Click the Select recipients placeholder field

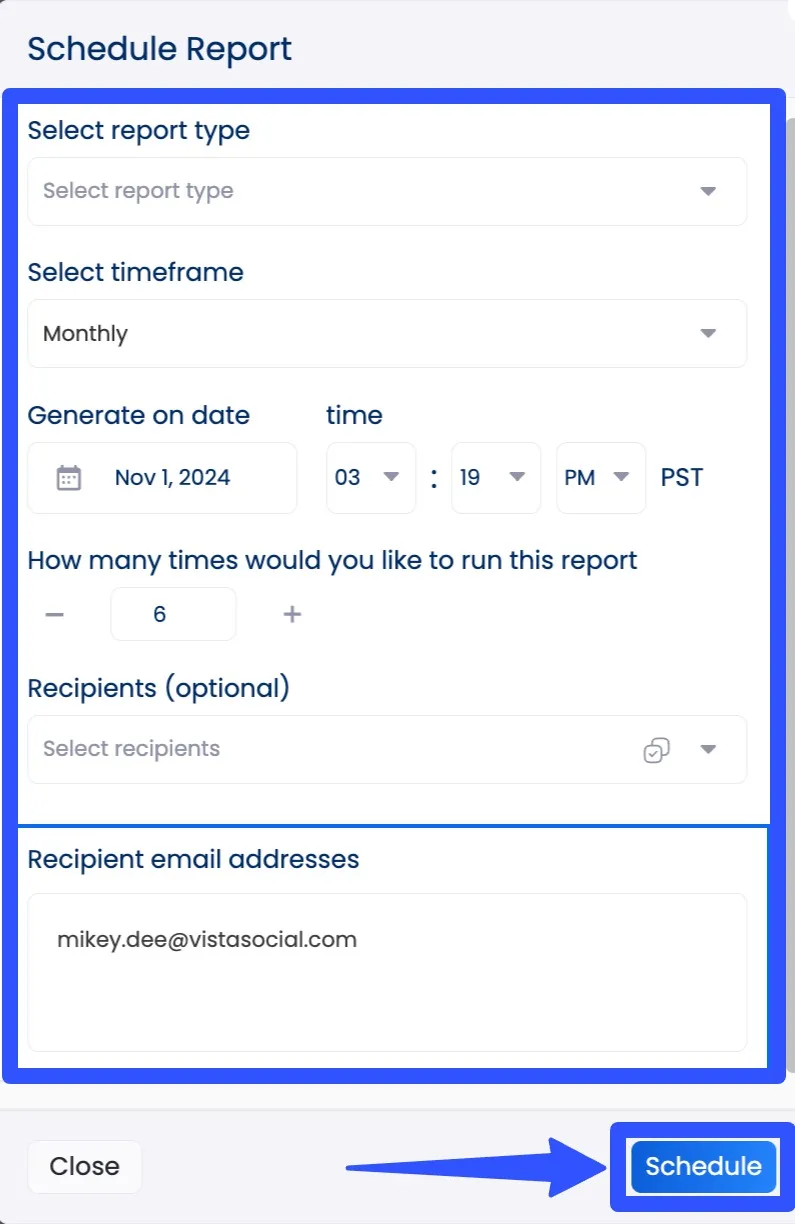click(300, 750)
